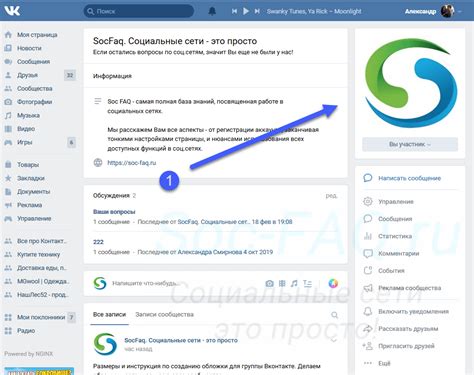474x375 pixels.
Task: Open Сообщества in left menu
Action: coord(35,88)
